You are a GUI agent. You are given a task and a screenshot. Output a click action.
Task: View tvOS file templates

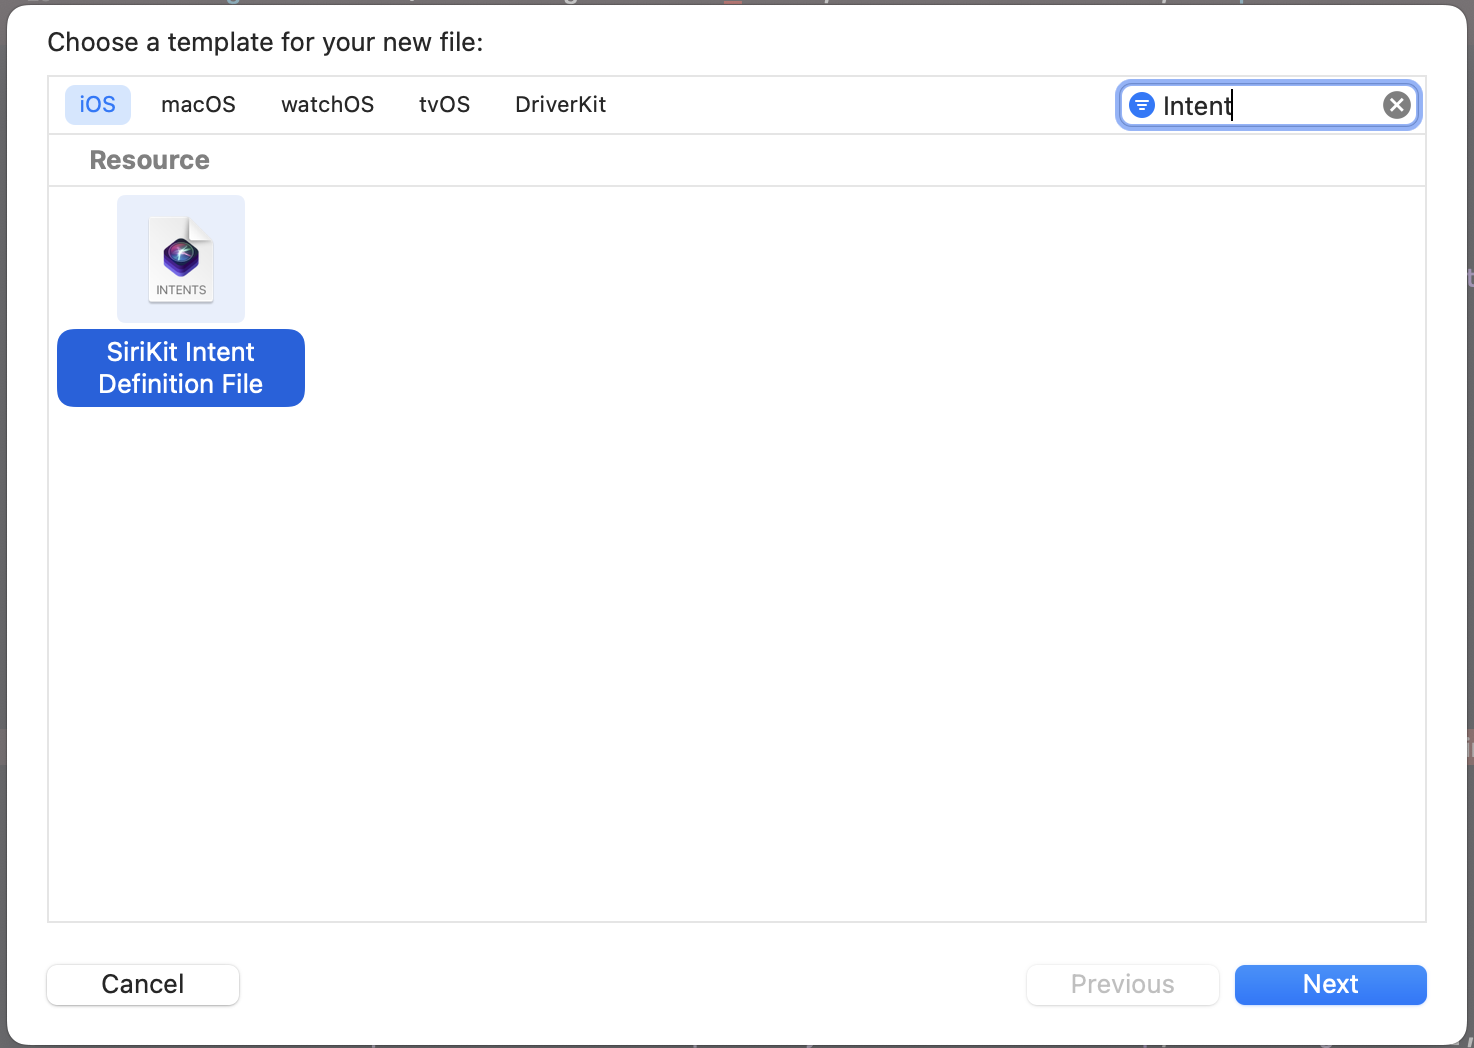point(444,104)
